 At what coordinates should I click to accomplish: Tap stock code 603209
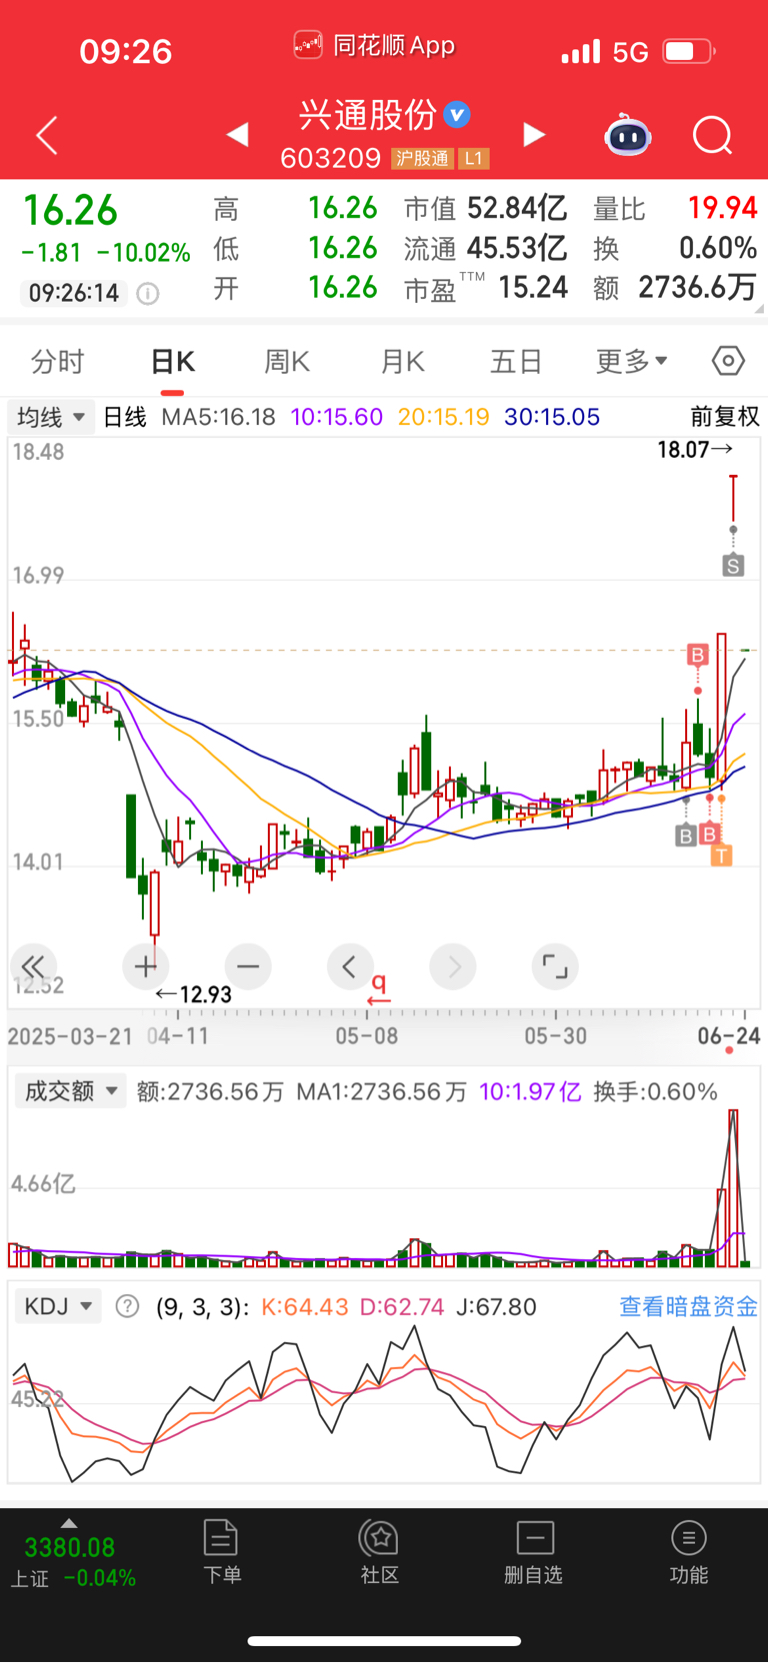(x=331, y=158)
